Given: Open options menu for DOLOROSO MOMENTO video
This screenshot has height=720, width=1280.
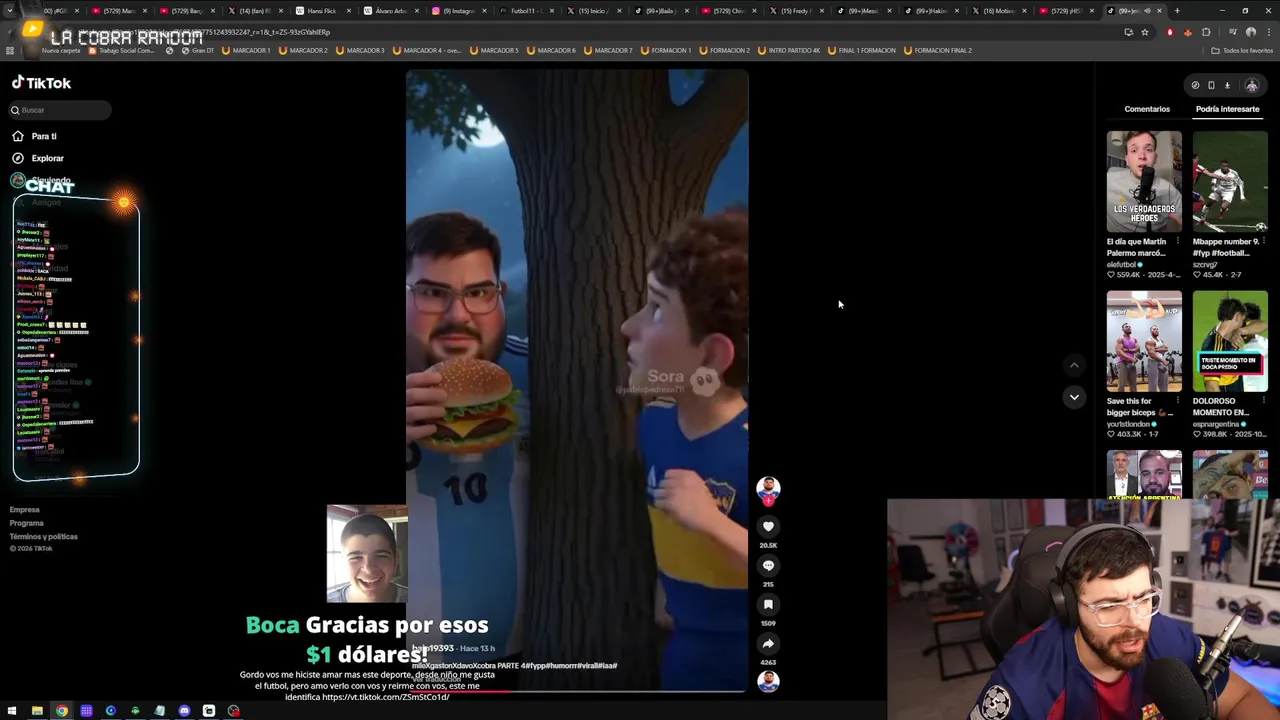Looking at the screenshot, I should pyautogui.click(x=1263, y=401).
